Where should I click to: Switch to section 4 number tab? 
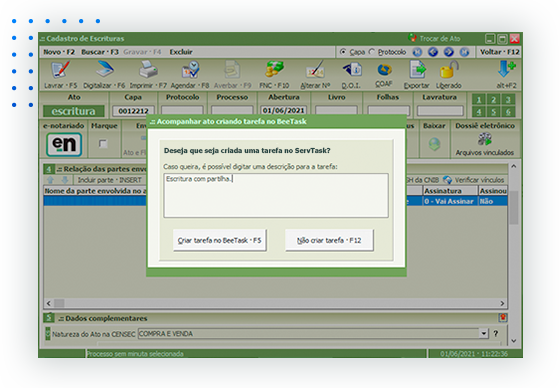point(479,112)
